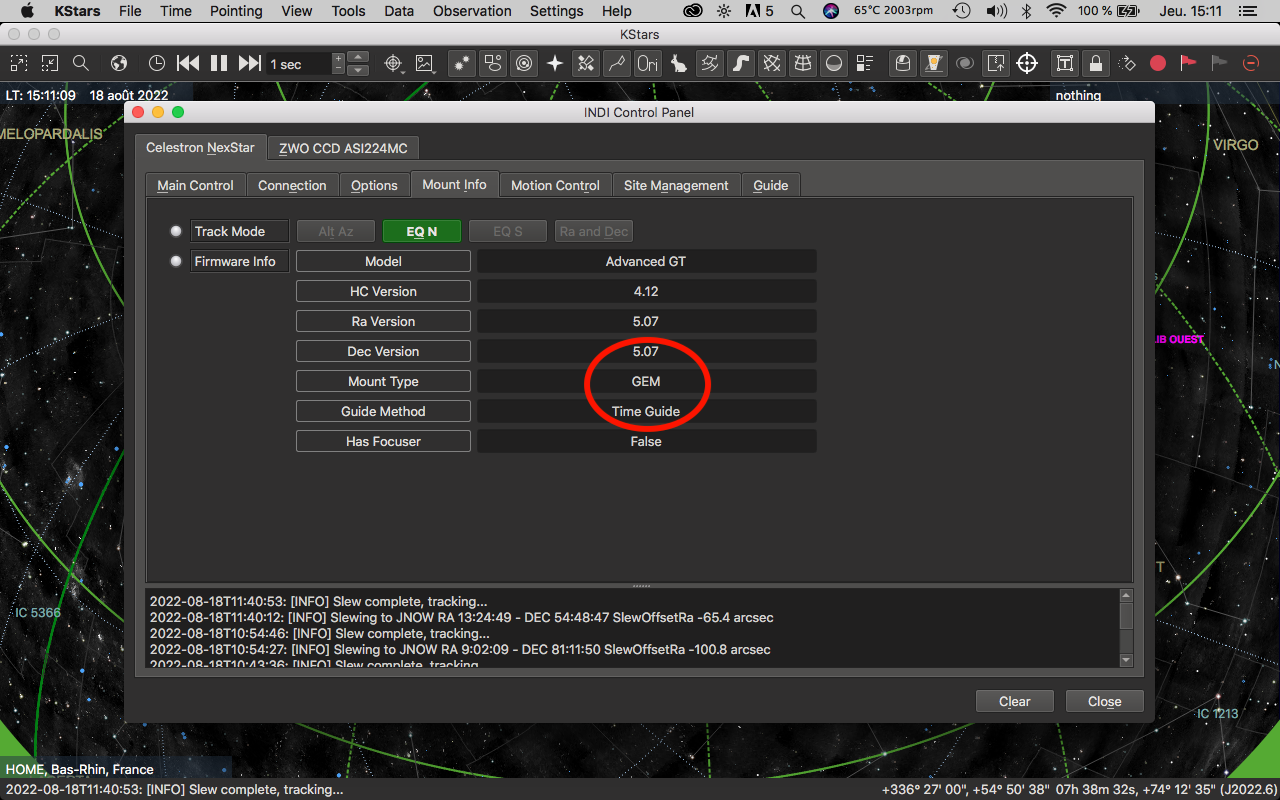Decrease time step with the down arrow

click(x=358, y=70)
